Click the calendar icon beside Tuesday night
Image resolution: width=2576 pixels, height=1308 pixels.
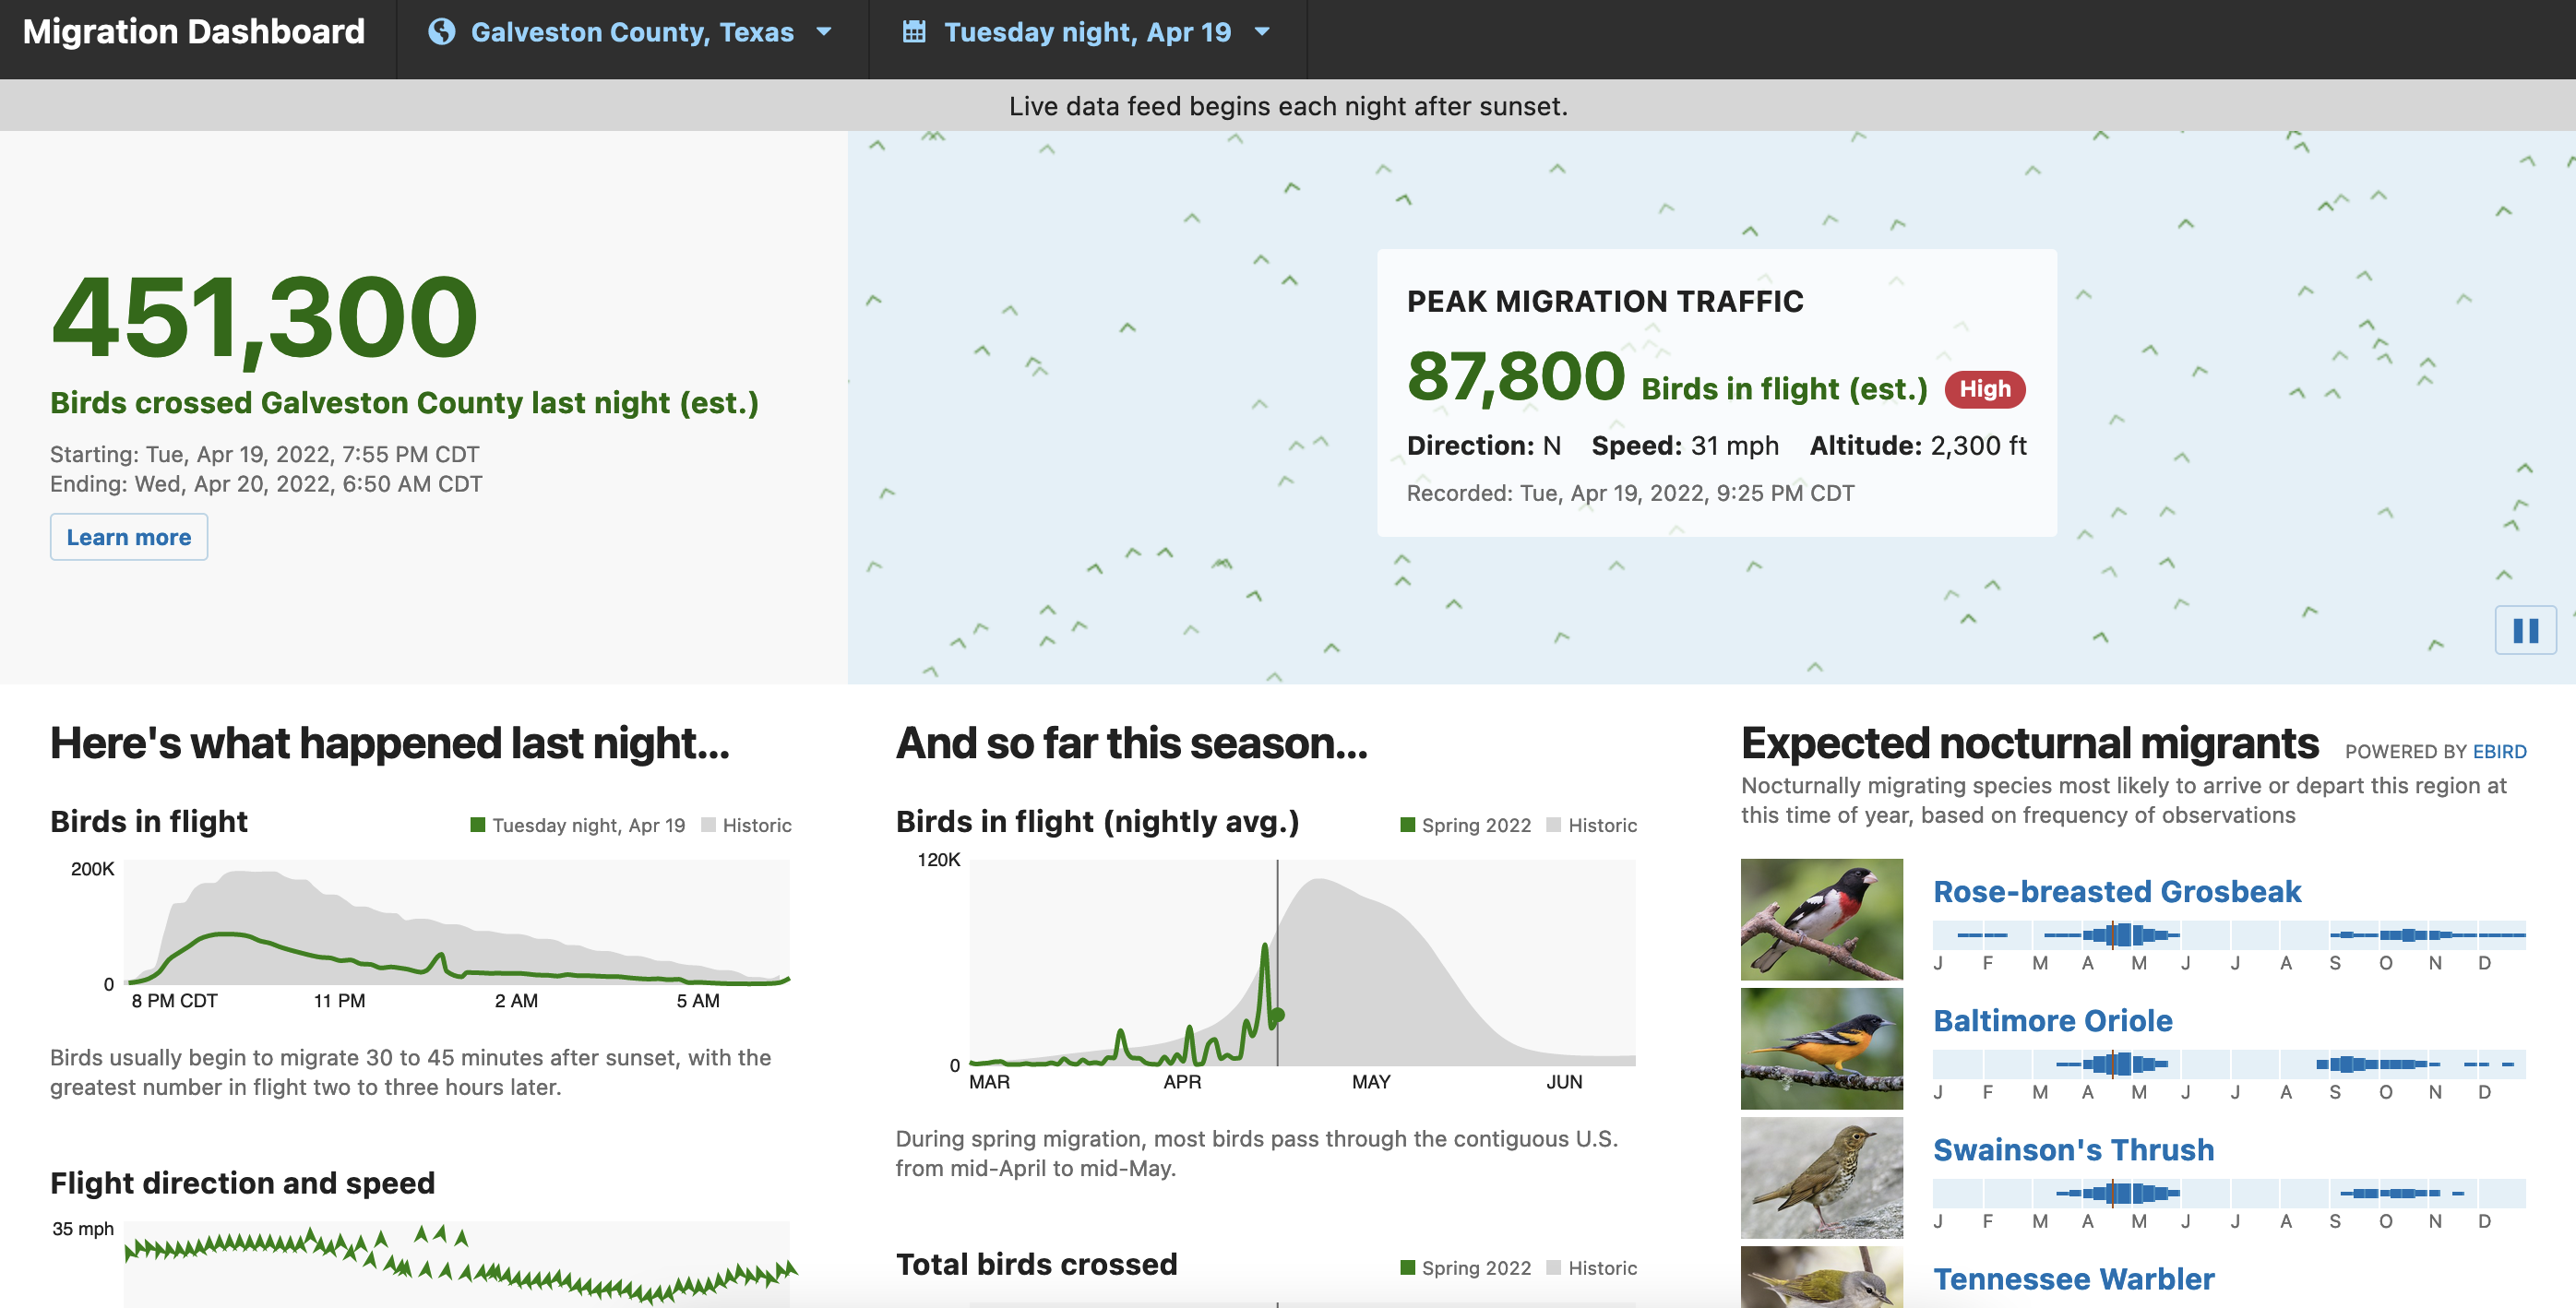[x=913, y=32]
